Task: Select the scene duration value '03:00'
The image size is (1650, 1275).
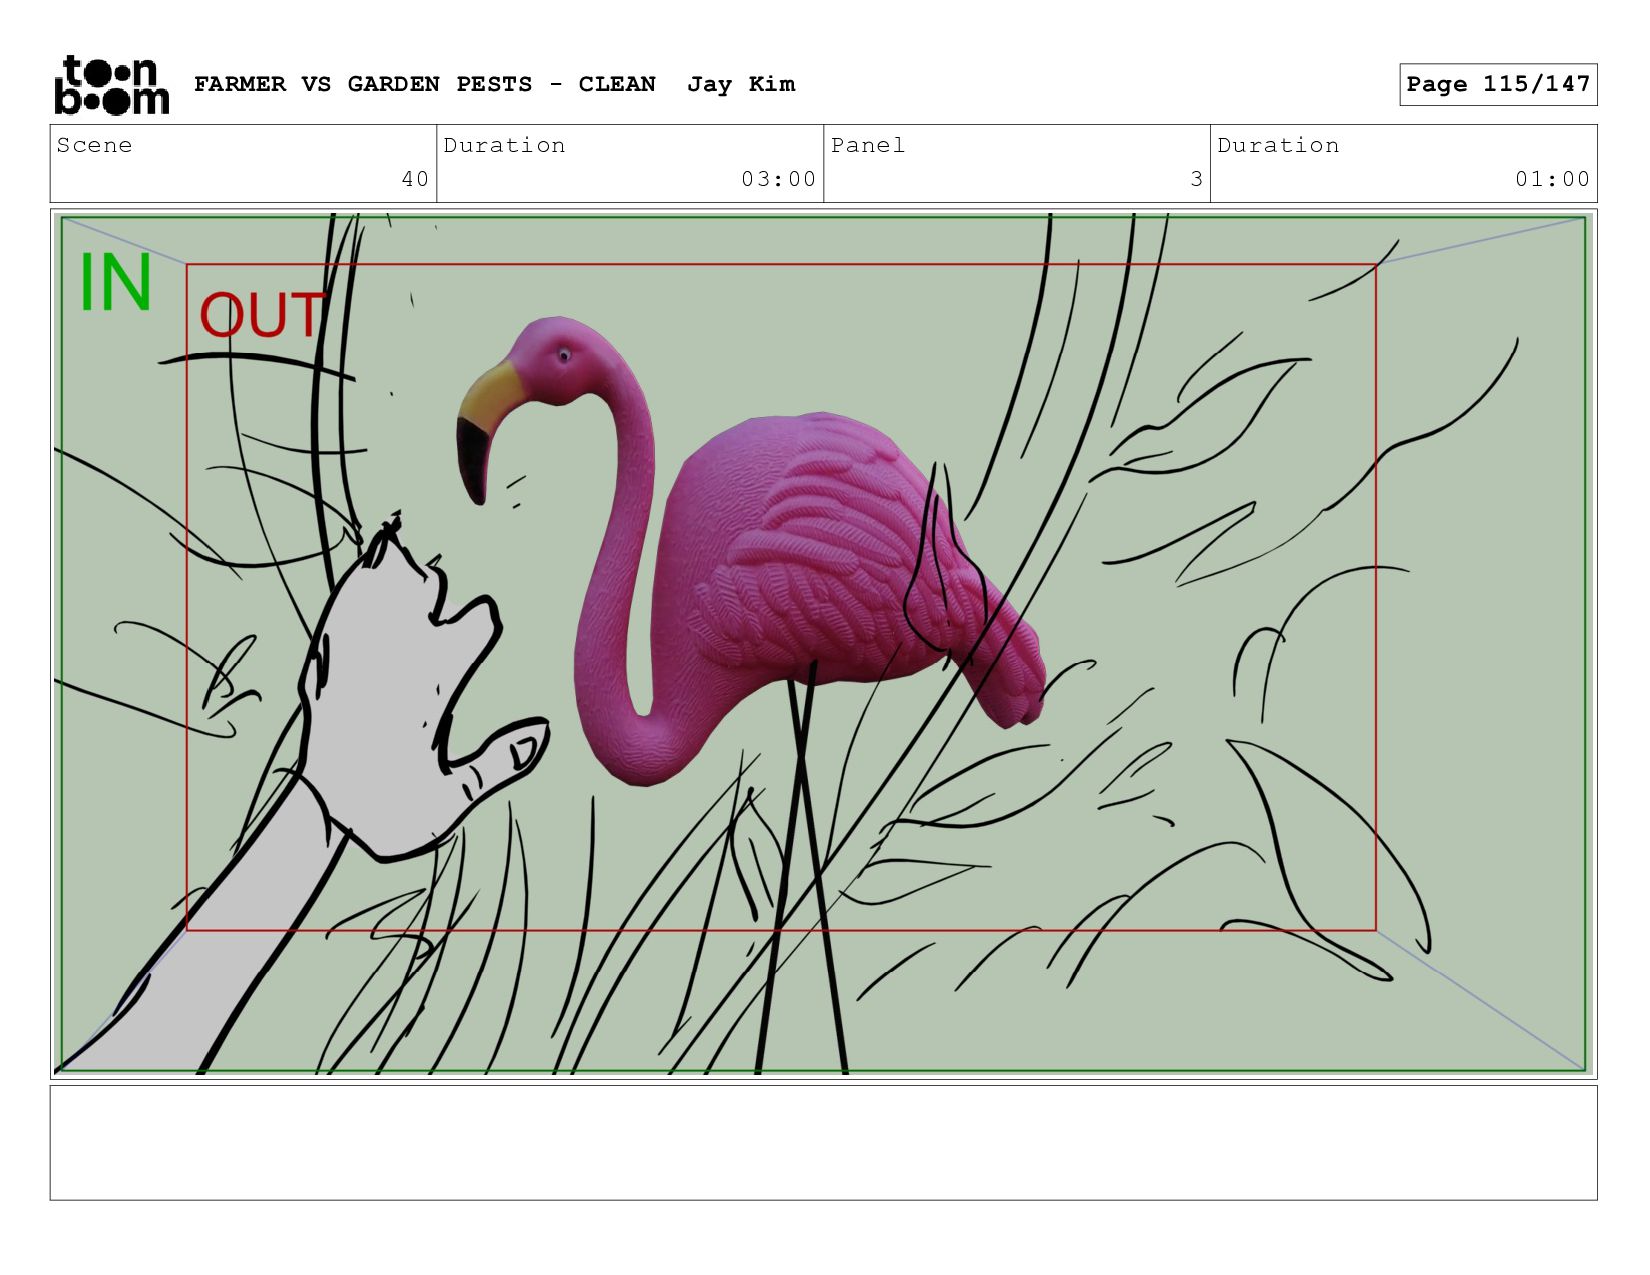Action: tap(779, 179)
